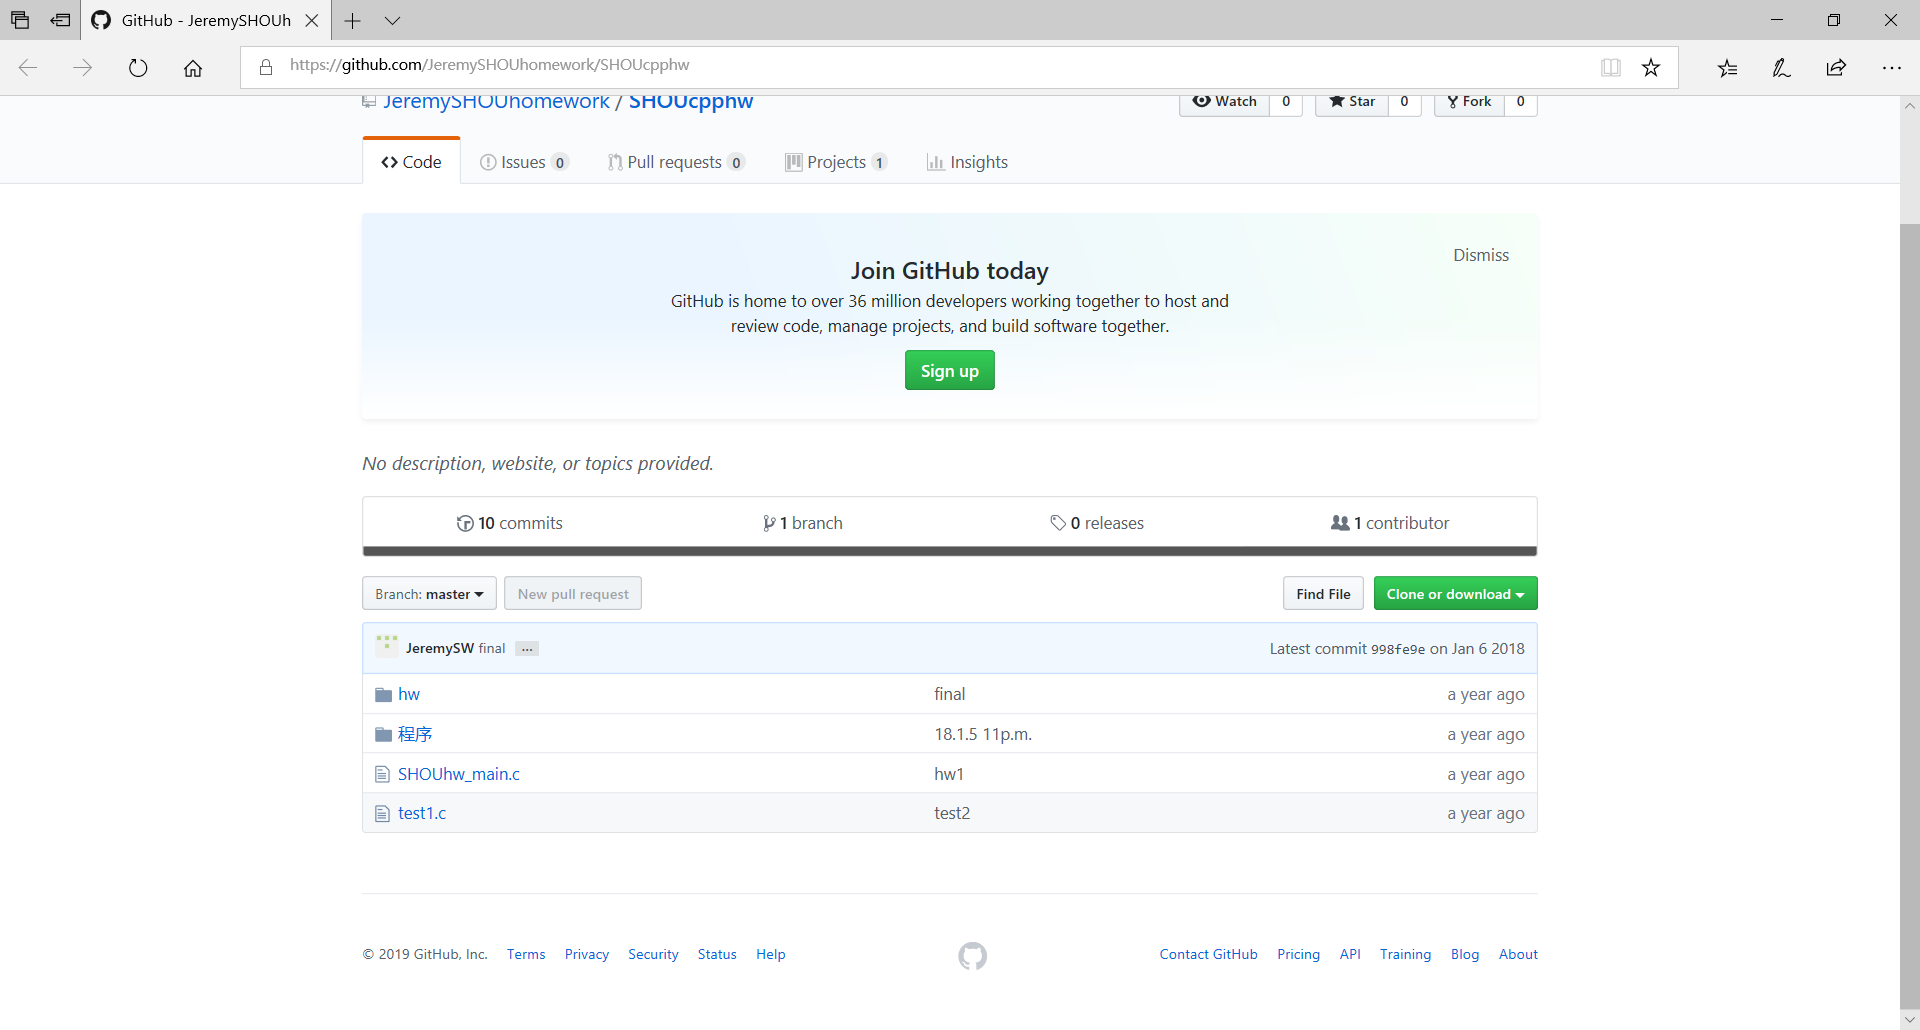This screenshot has width=1920, height=1030.
Task: Open the Status footer link
Action: coord(717,954)
